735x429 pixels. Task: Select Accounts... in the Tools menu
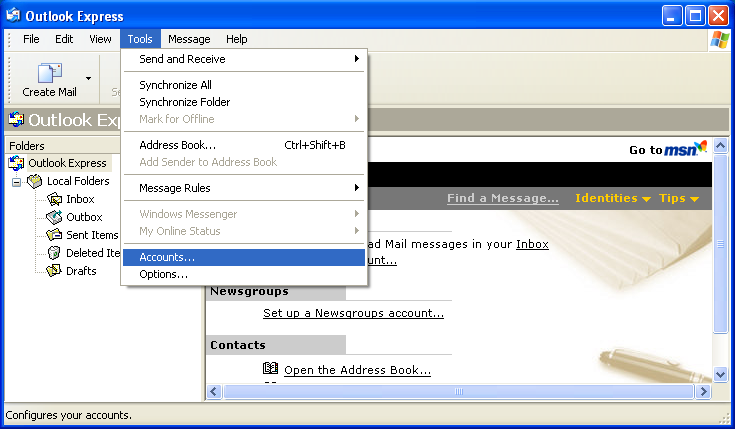(x=244, y=257)
